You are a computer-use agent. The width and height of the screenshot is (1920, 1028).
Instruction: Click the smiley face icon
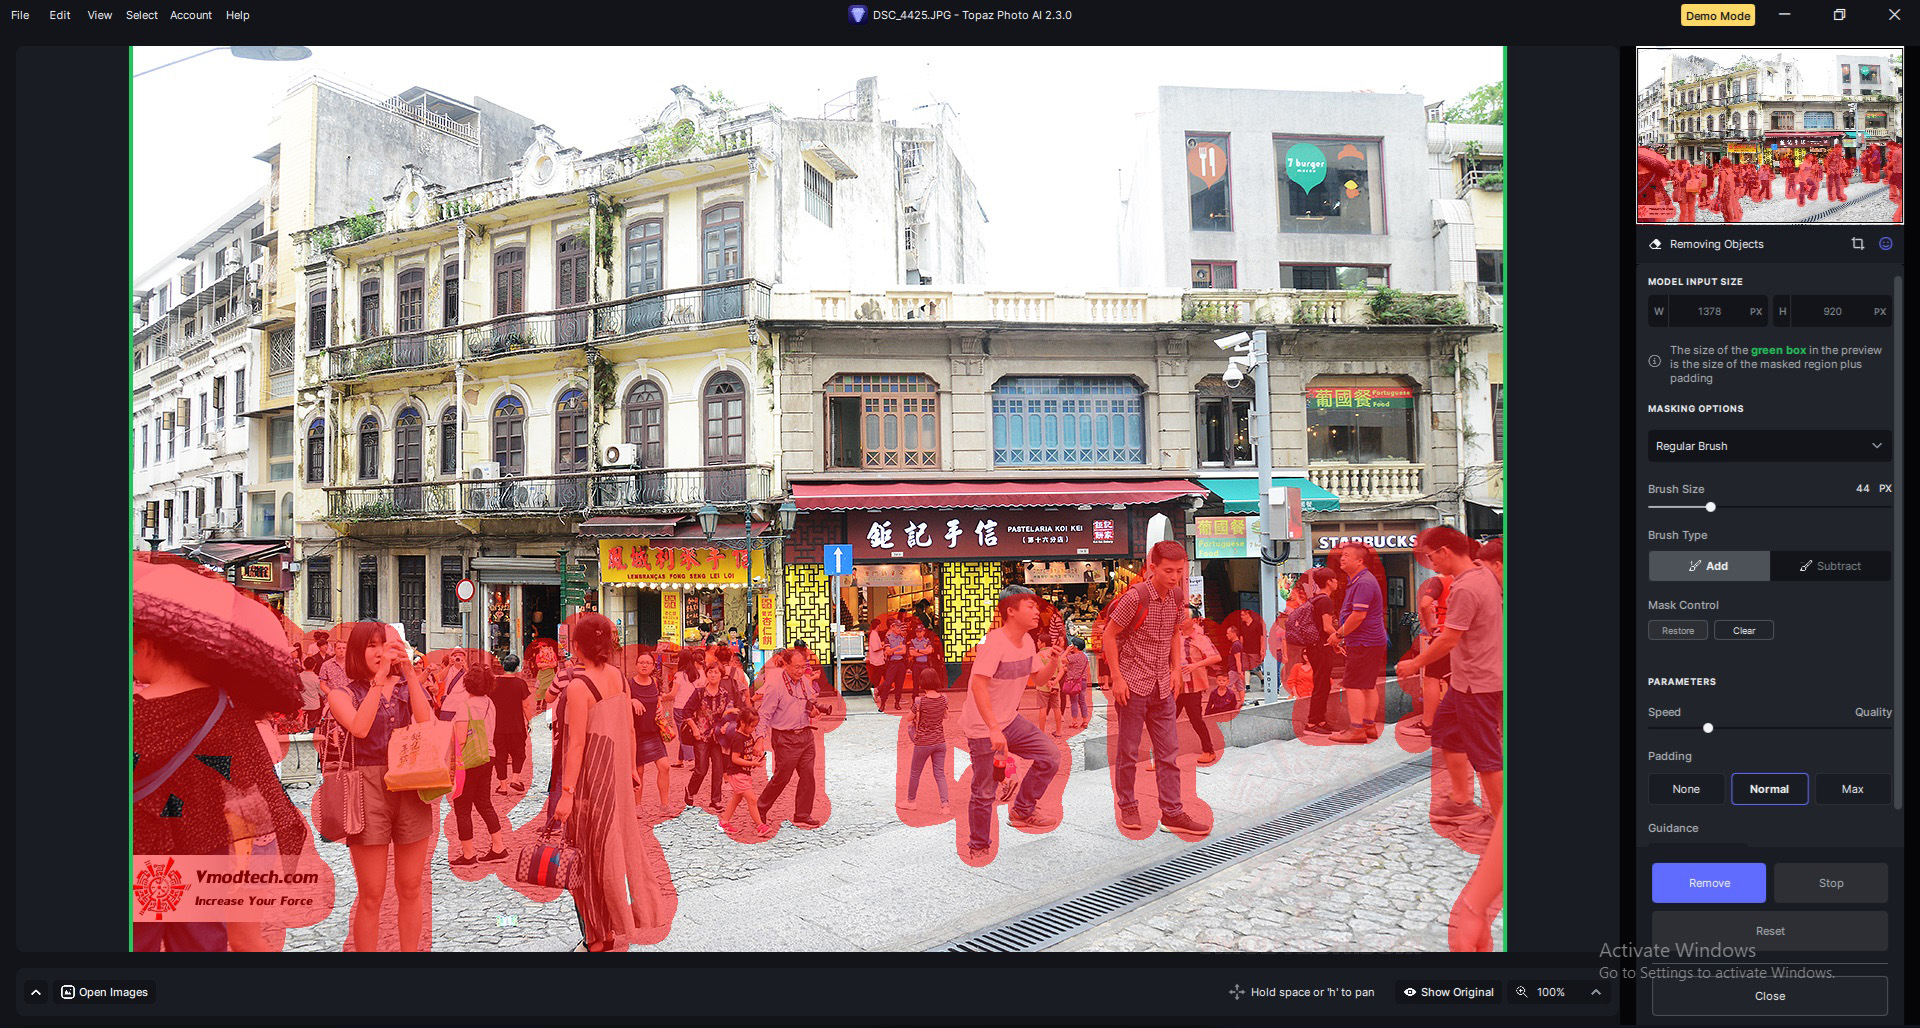pyautogui.click(x=1885, y=244)
